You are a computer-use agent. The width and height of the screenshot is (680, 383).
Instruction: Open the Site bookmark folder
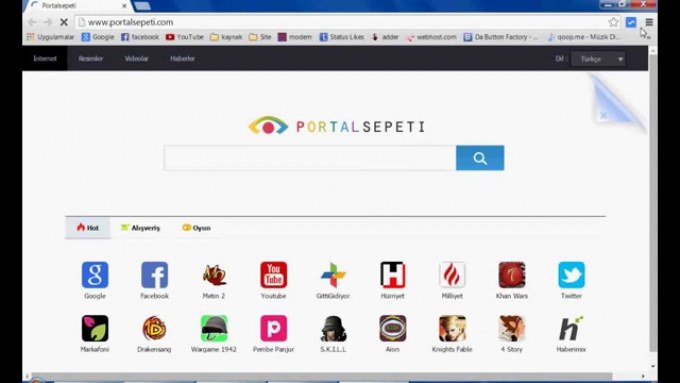[x=260, y=37]
